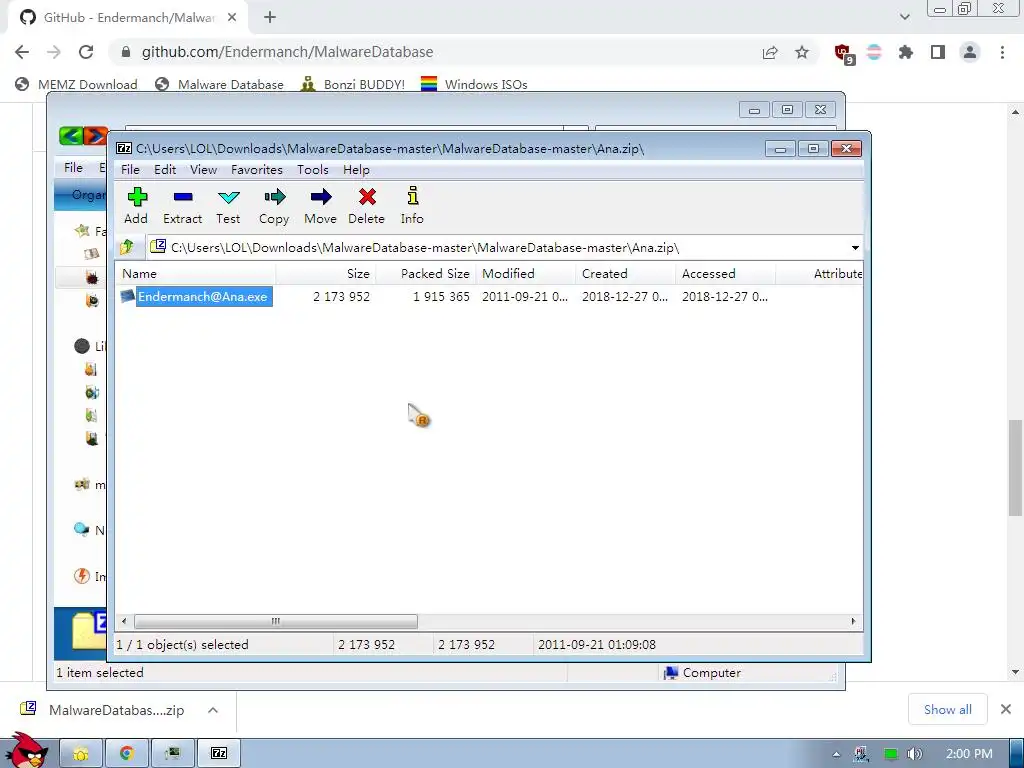Viewport: 1024px width, 768px height.
Task: Click the Angry Birds start button
Action: pyautogui.click(x=27, y=752)
